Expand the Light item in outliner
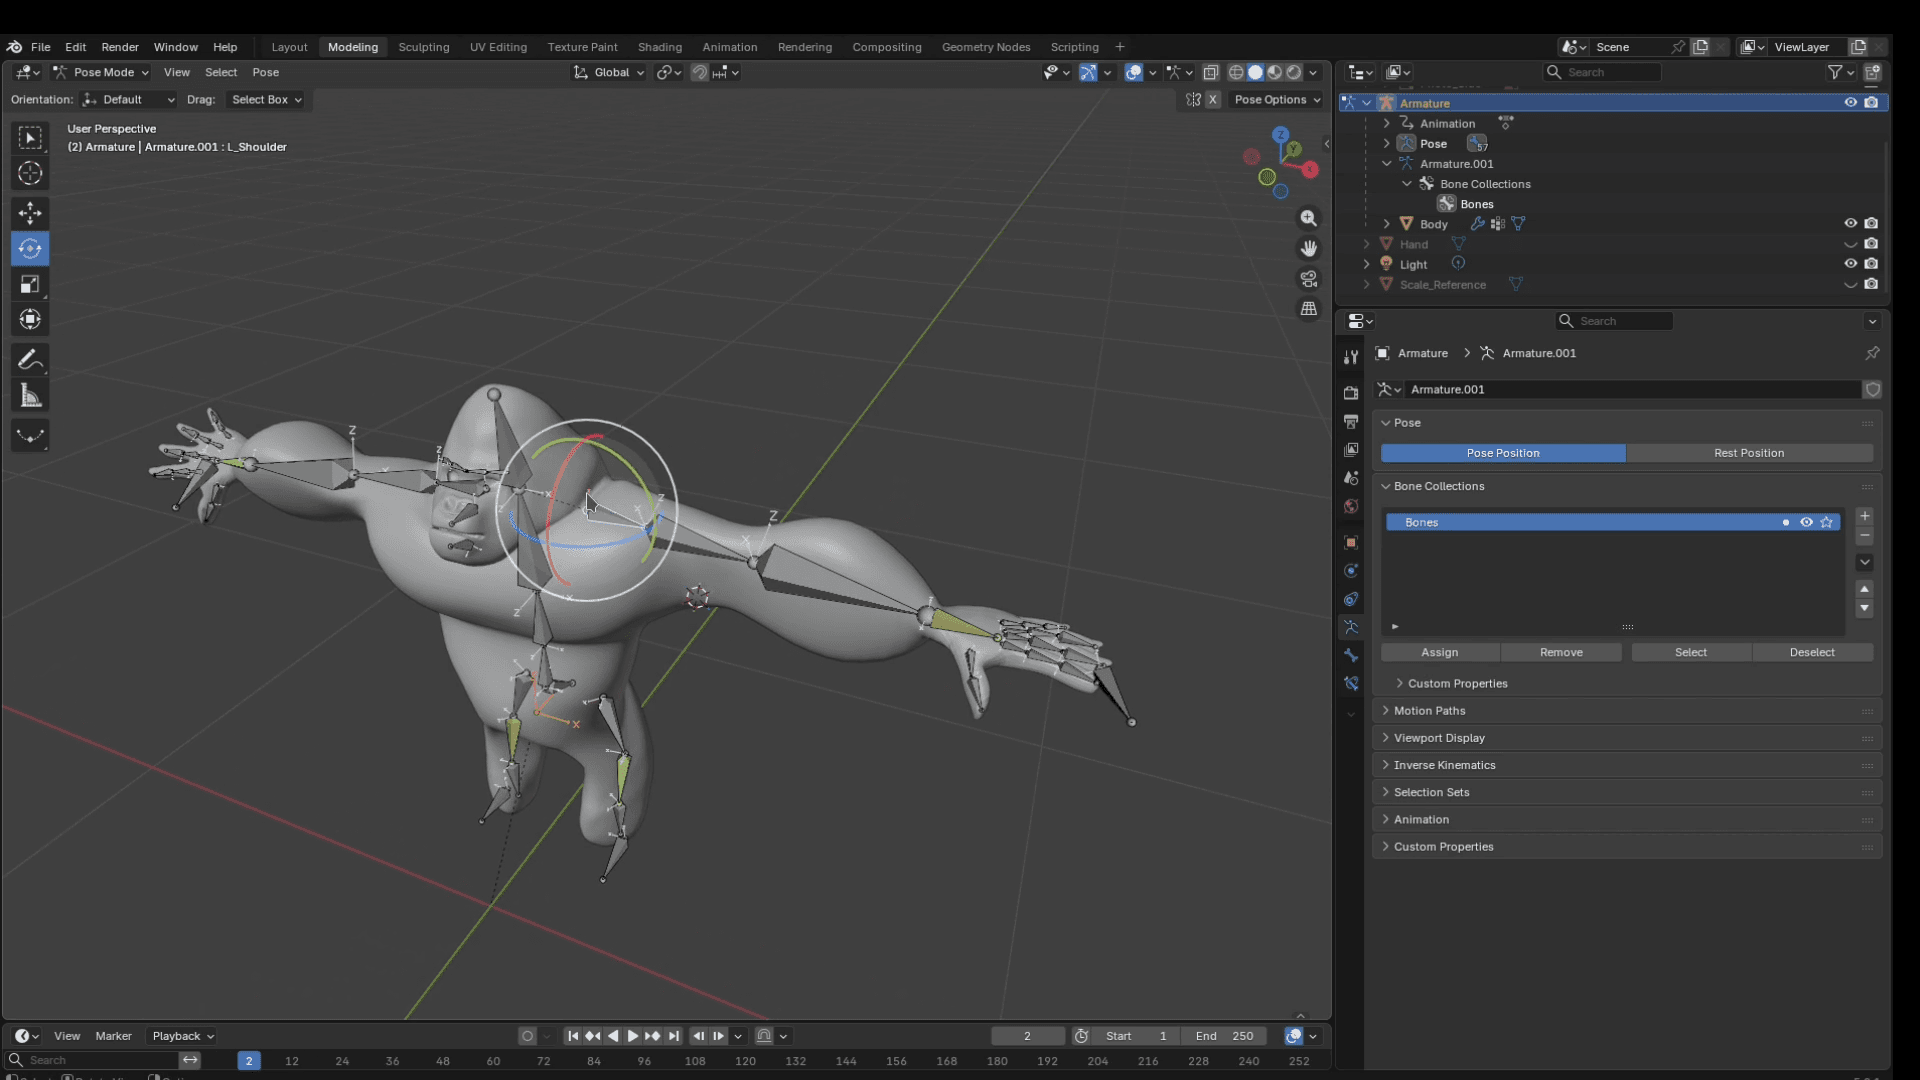The height and width of the screenshot is (1080, 1920). (x=1367, y=264)
